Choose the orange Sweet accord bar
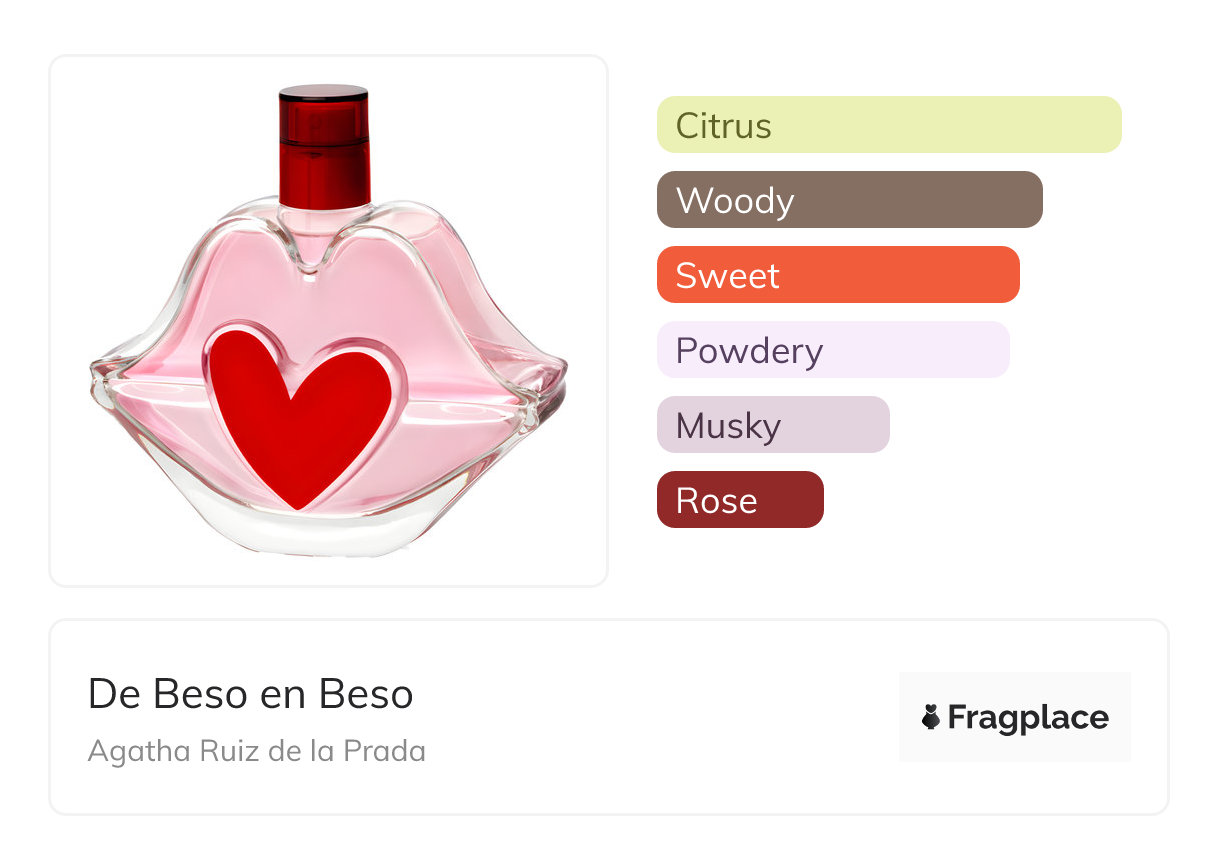The height and width of the screenshot is (864, 1218). coord(838,275)
